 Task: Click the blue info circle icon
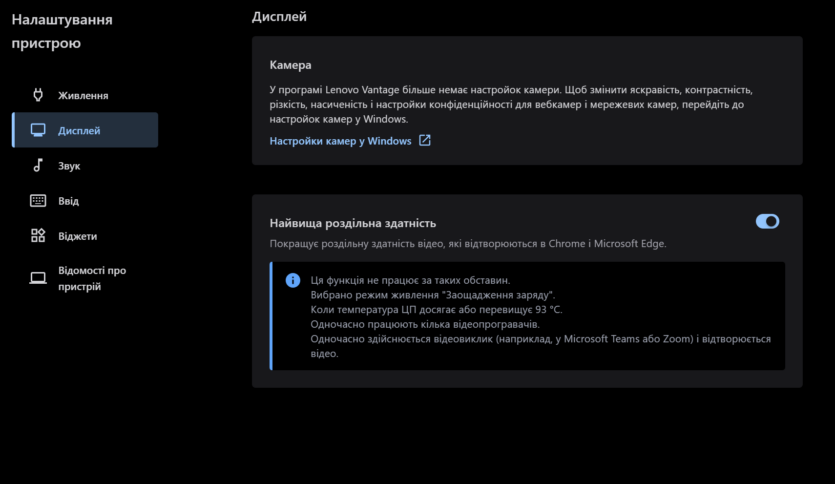[x=293, y=280]
